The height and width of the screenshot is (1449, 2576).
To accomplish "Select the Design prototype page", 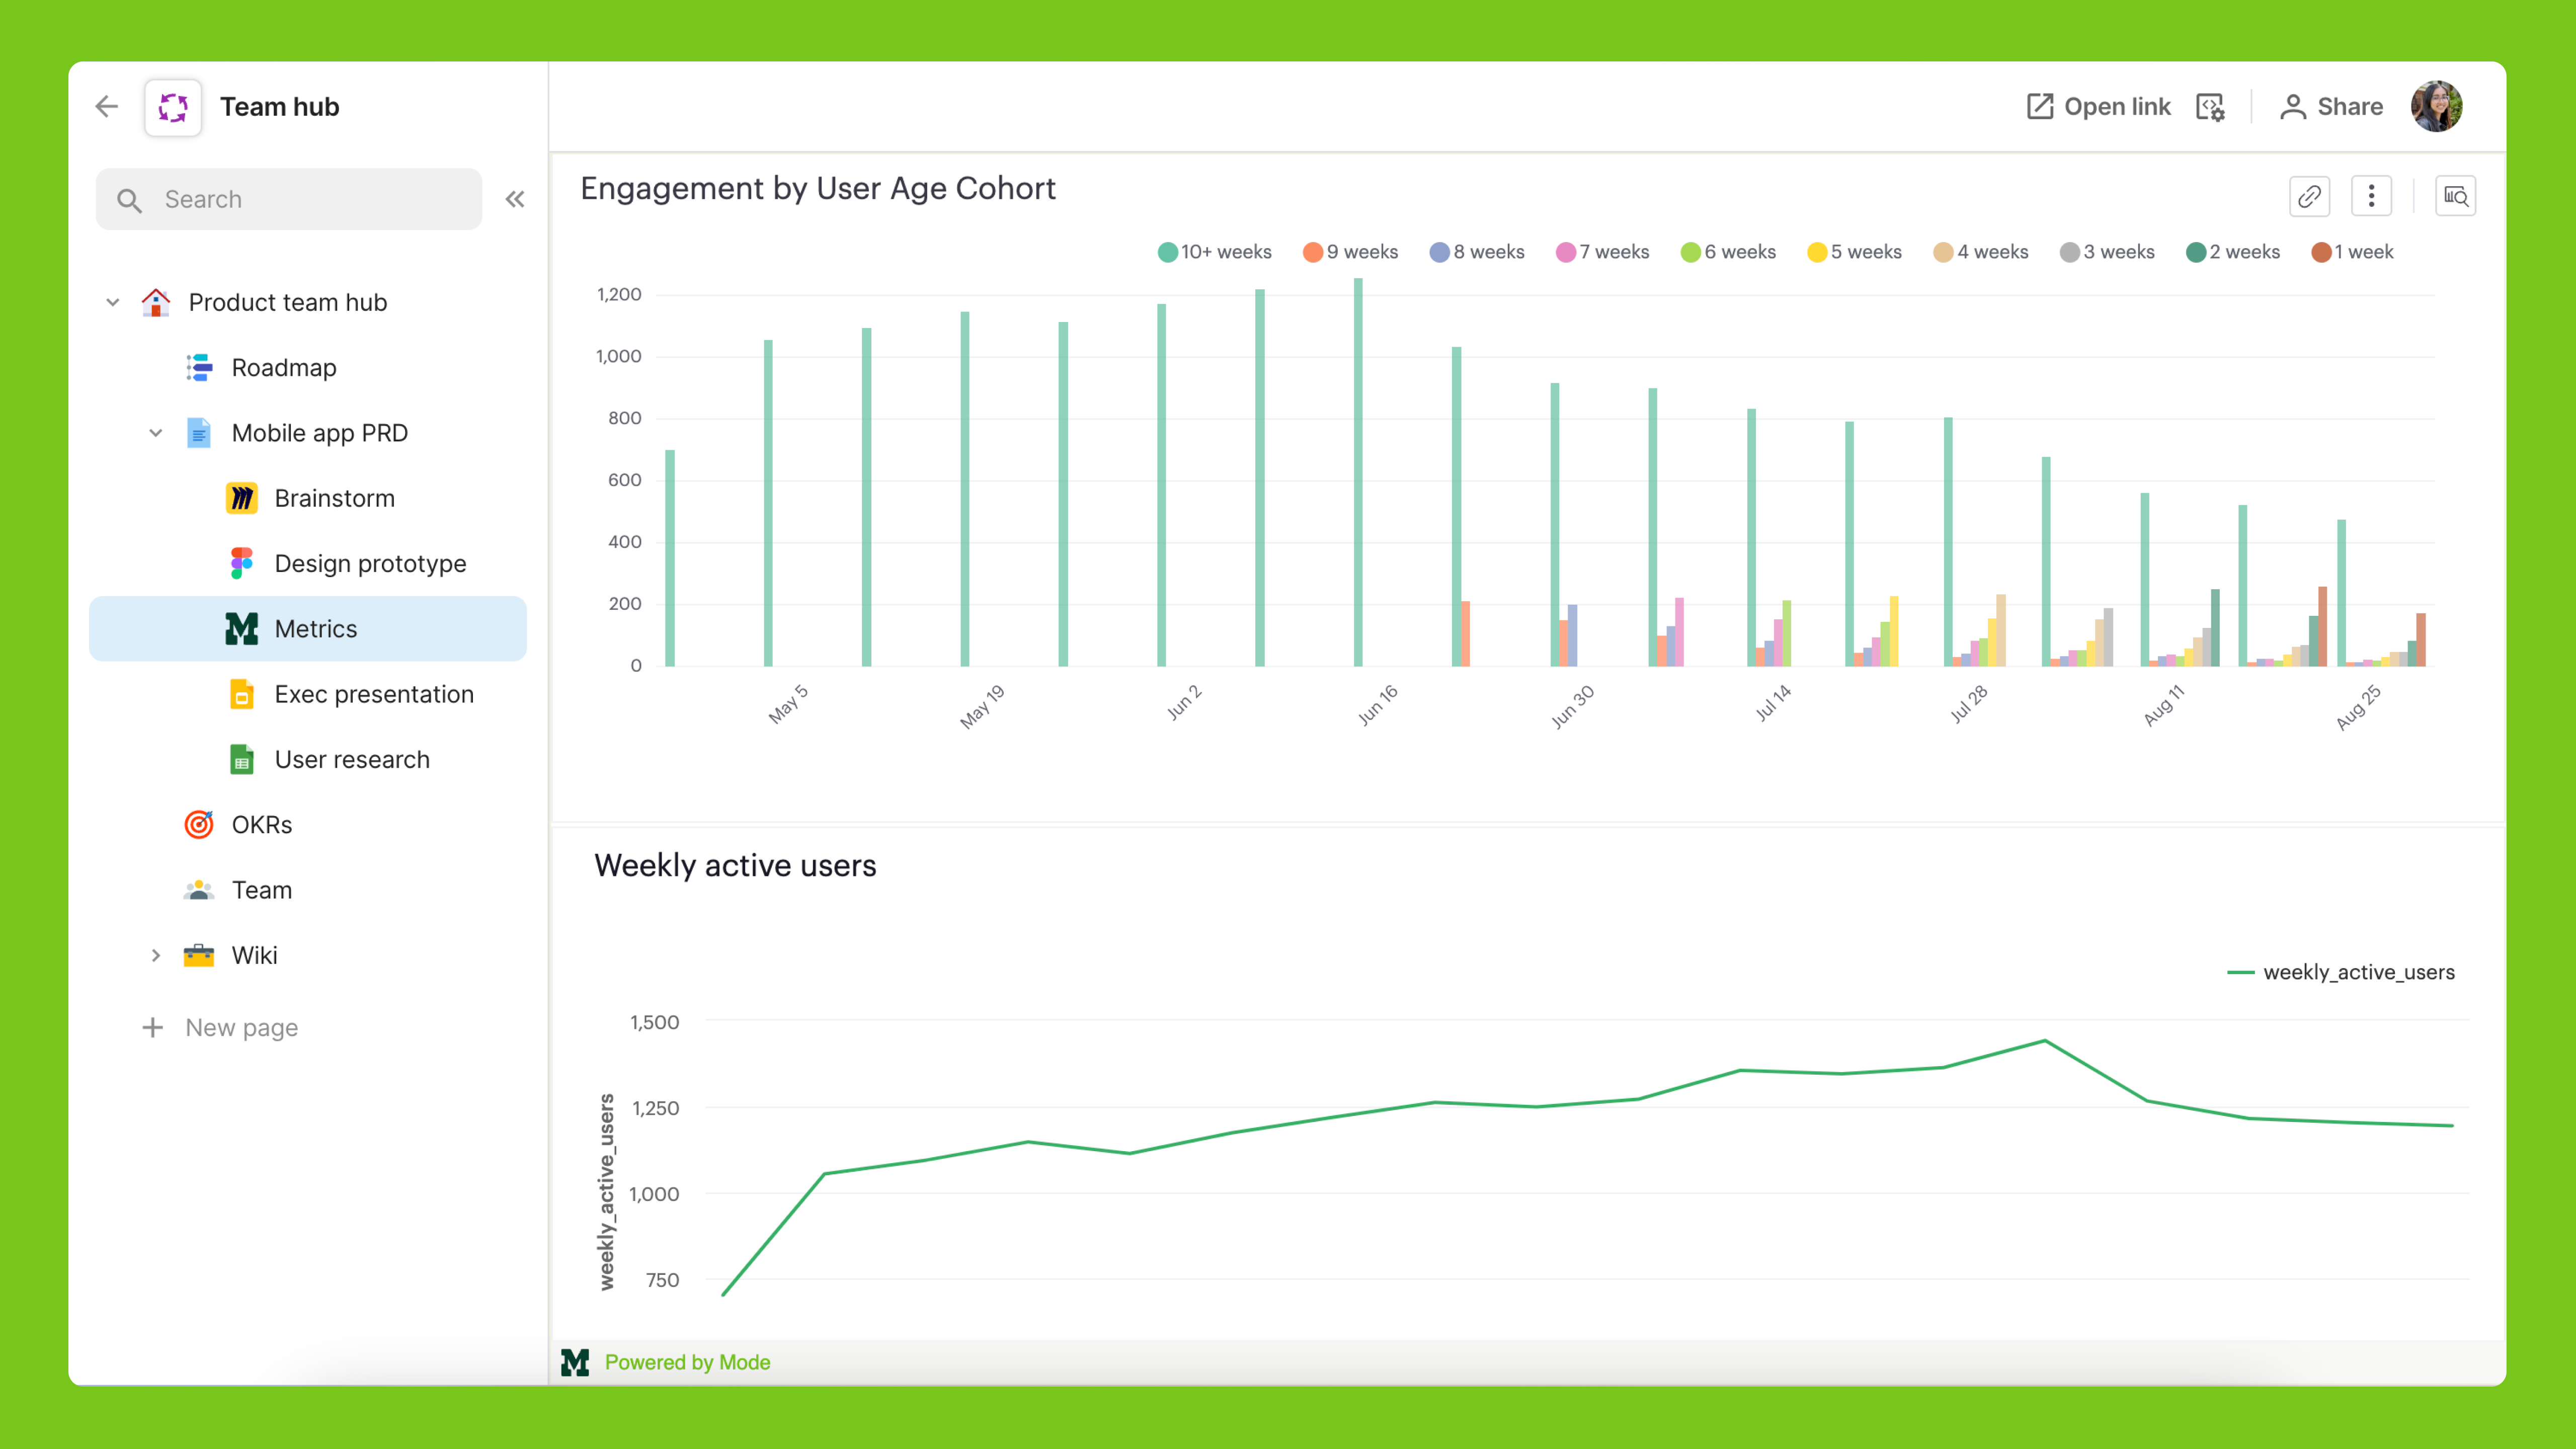I will 370,564.
